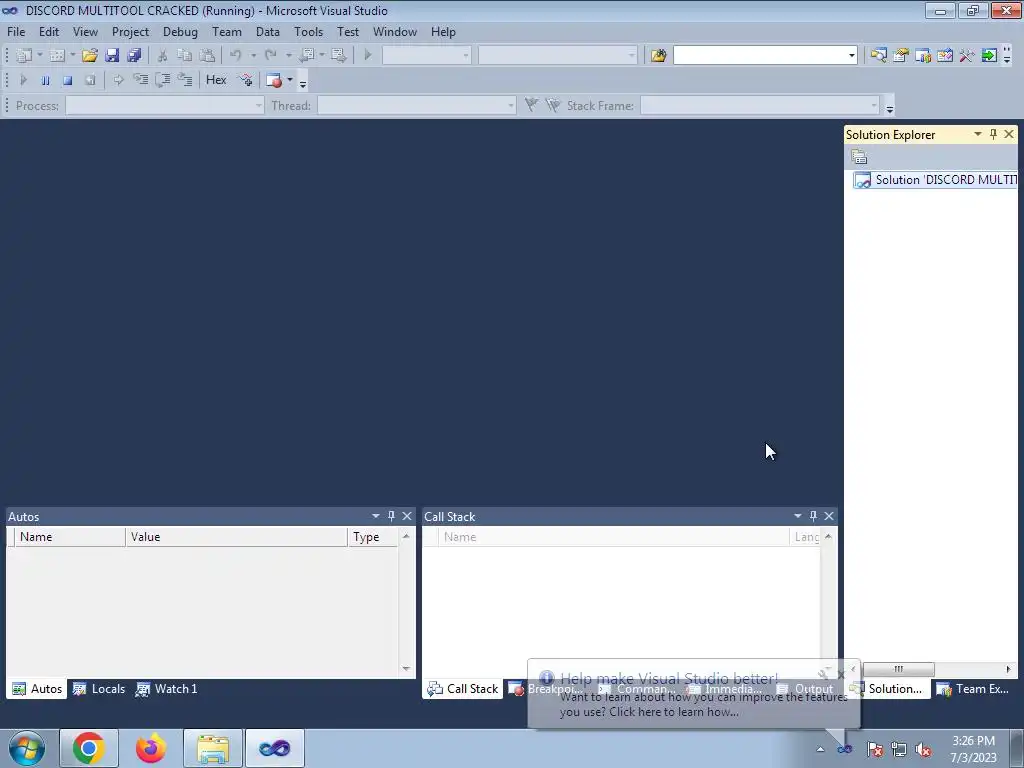The height and width of the screenshot is (768, 1024).
Task: Click the Undo arrow icon
Action: tap(236, 56)
